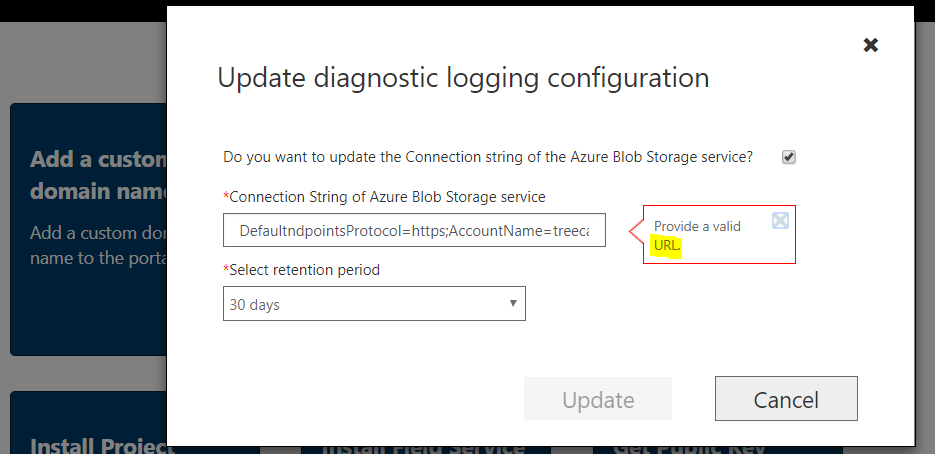
Task: Click the 'Get Public Key' tile
Action: [689, 449]
